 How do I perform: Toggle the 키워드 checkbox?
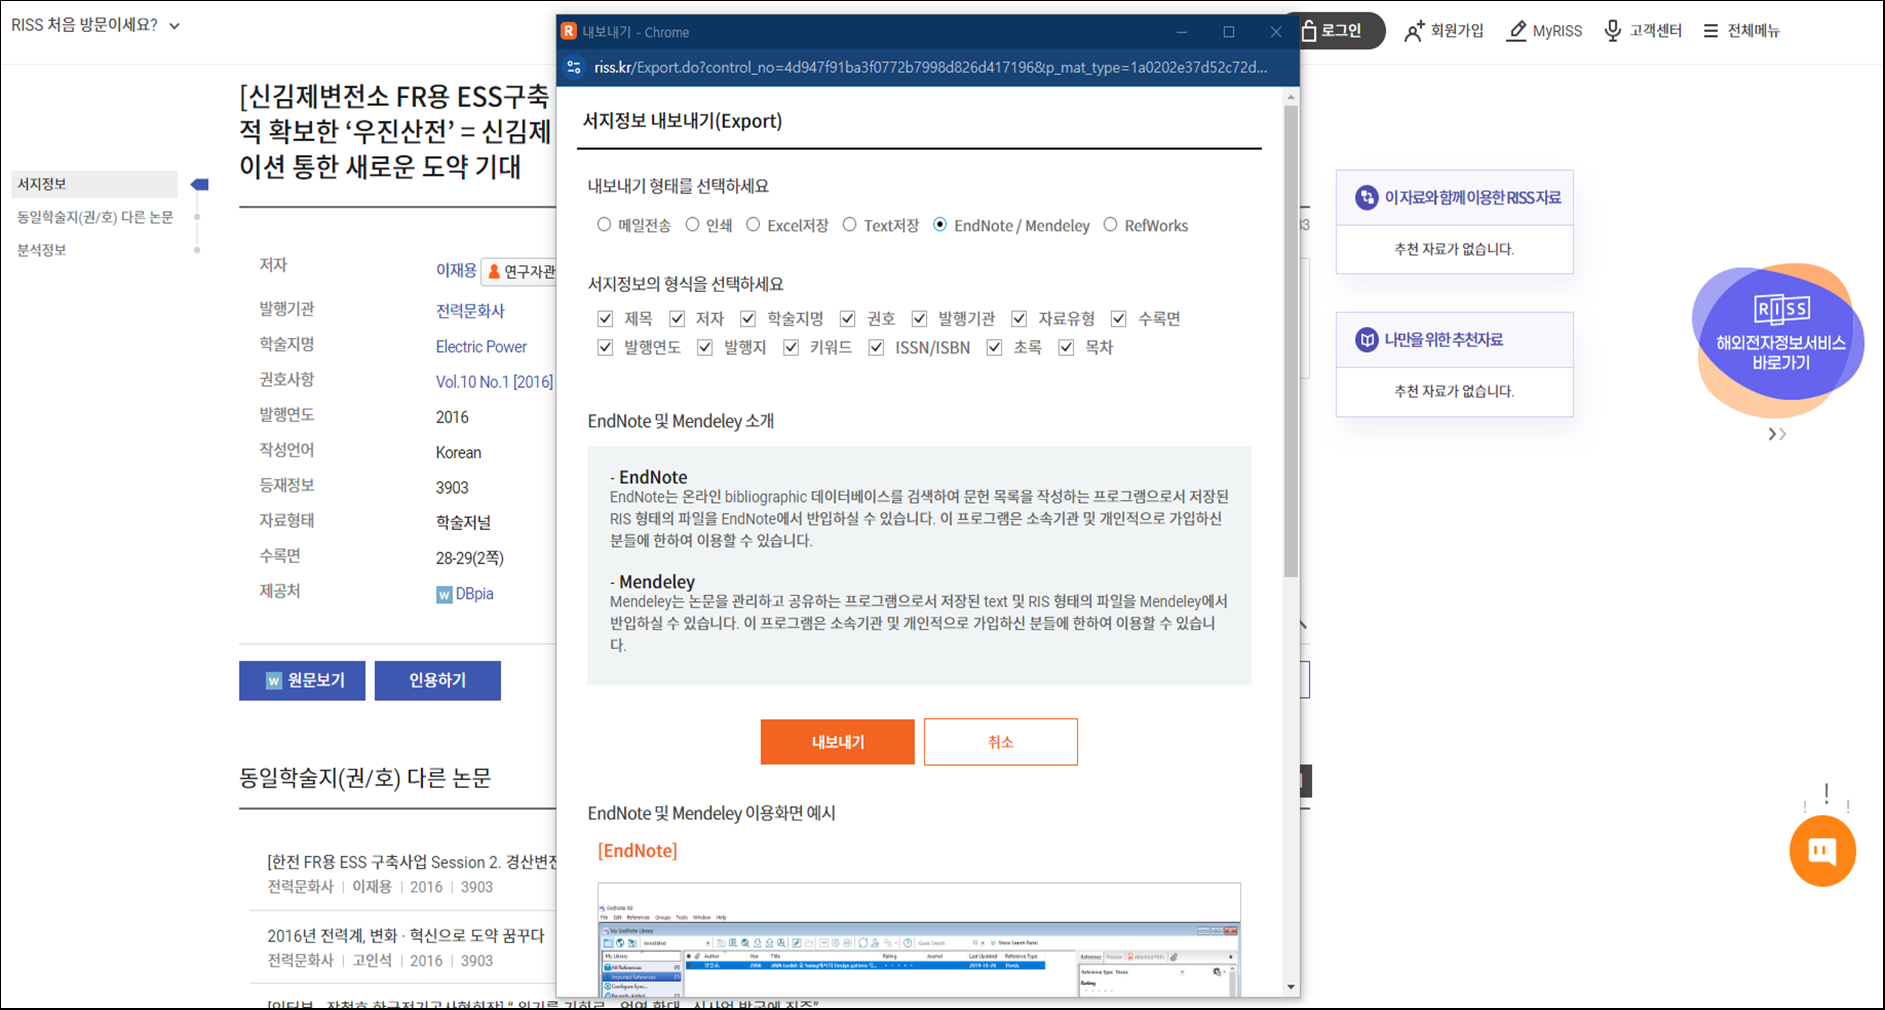point(791,347)
